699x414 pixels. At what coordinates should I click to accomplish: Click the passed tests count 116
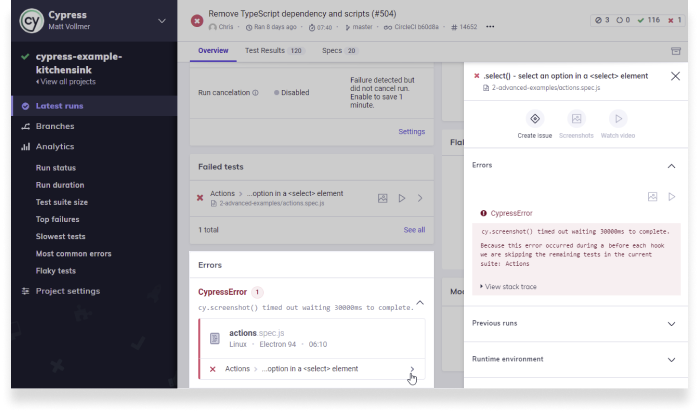[x=649, y=20]
